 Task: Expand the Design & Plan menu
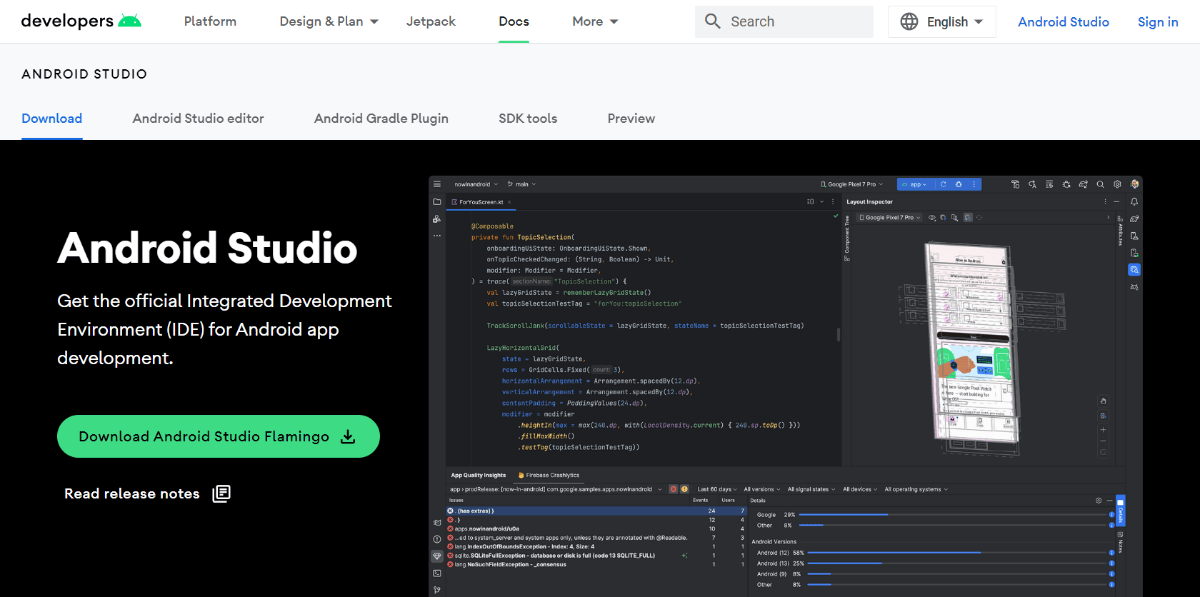tap(329, 21)
